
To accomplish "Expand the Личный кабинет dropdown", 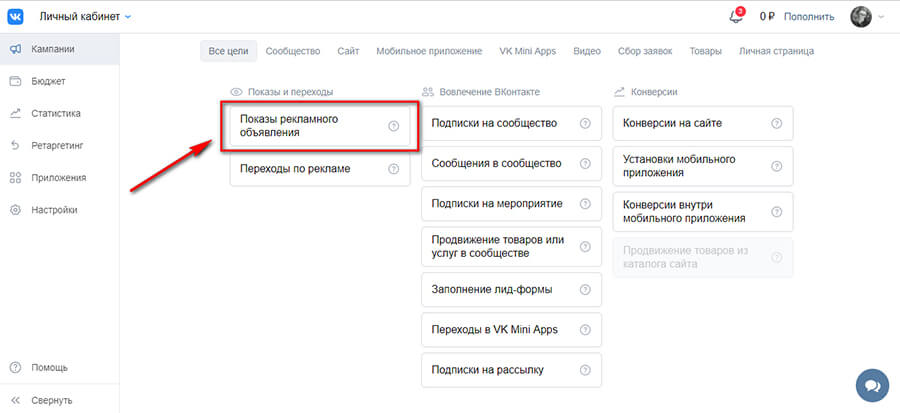I will coord(85,16).
